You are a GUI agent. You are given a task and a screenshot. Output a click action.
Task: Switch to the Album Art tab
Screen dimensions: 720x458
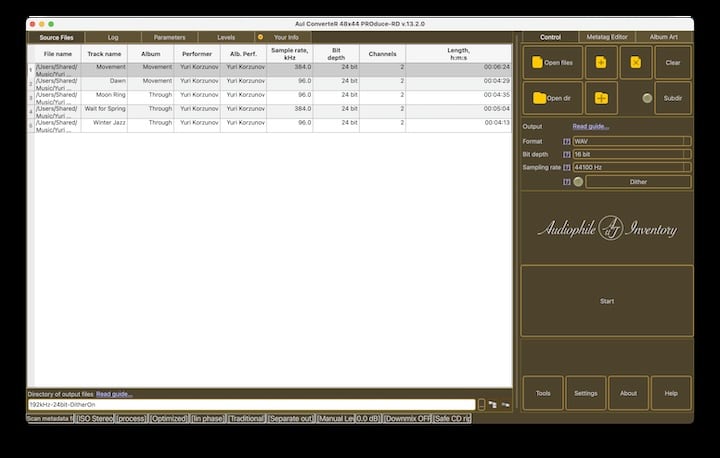pyautogui.click(x=664, y=37)
